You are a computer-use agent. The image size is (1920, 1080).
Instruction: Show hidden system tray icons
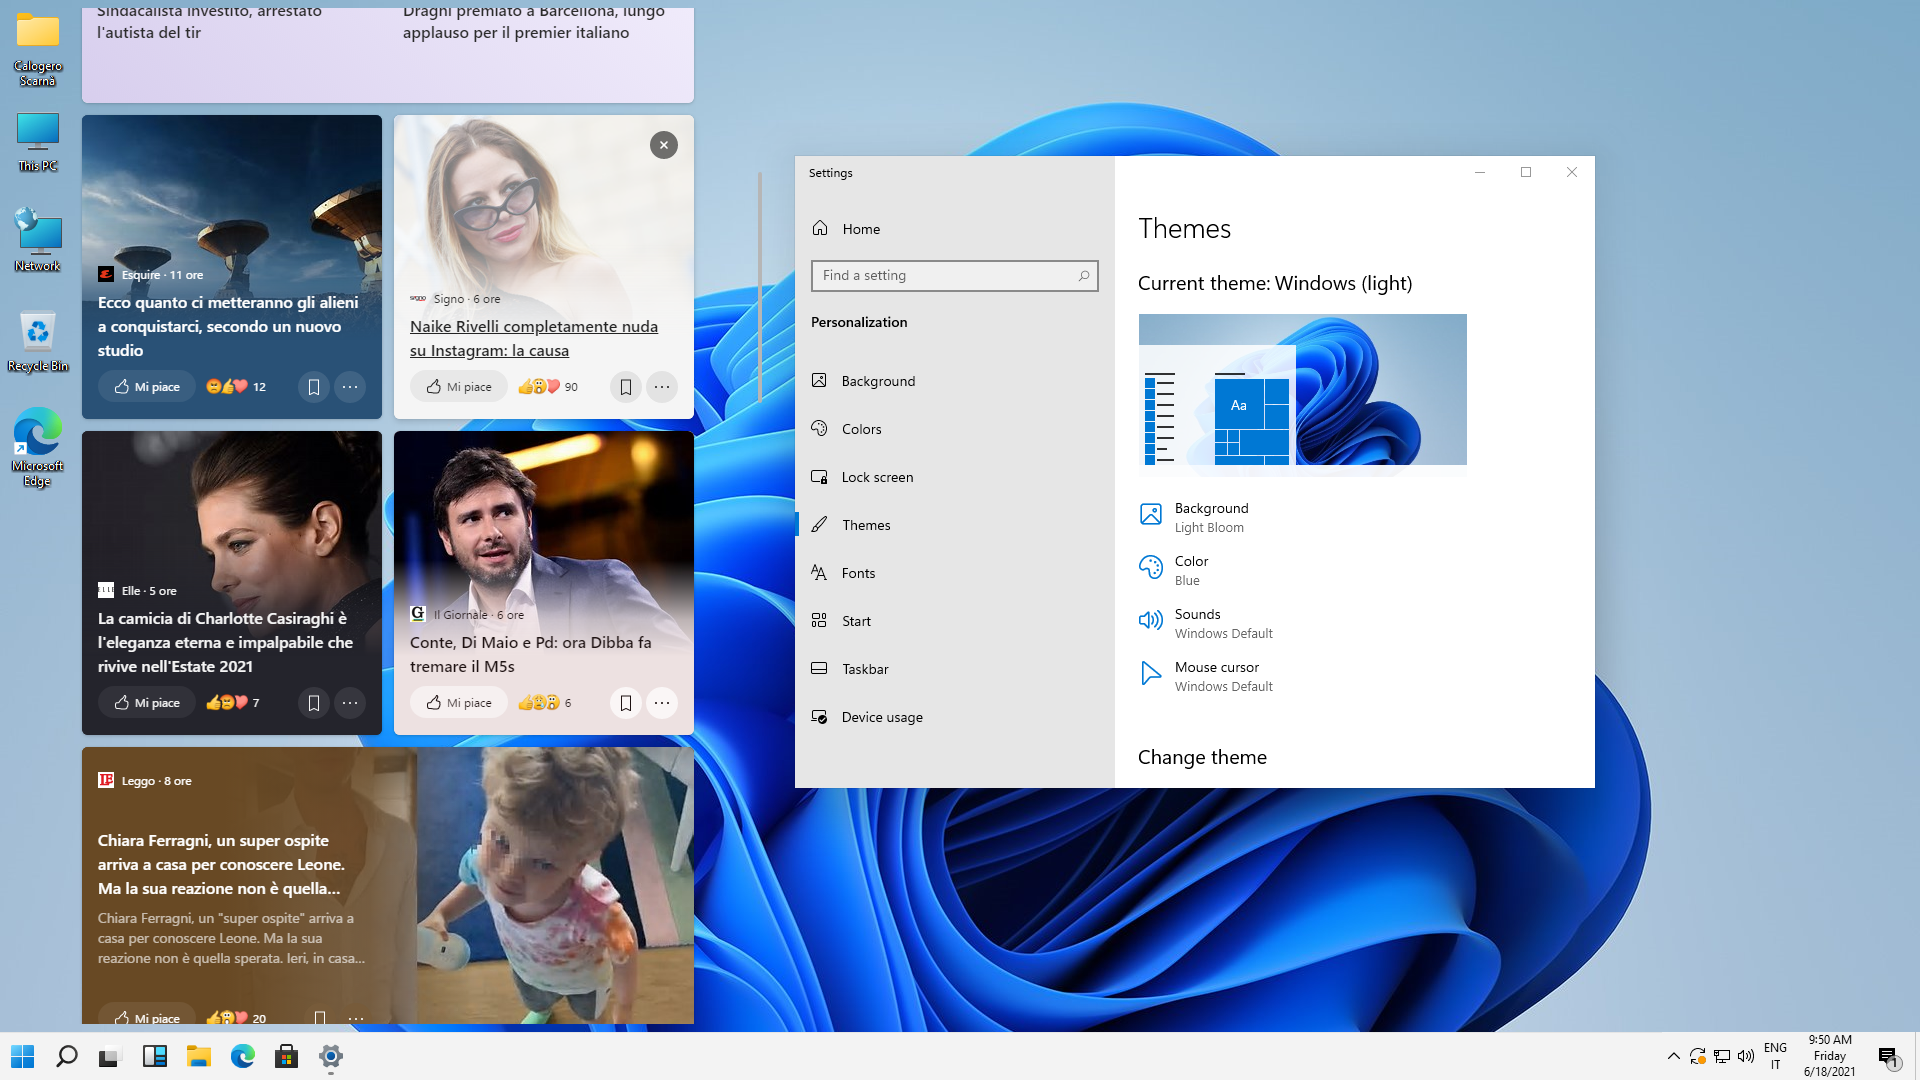click(1673, 1056)
